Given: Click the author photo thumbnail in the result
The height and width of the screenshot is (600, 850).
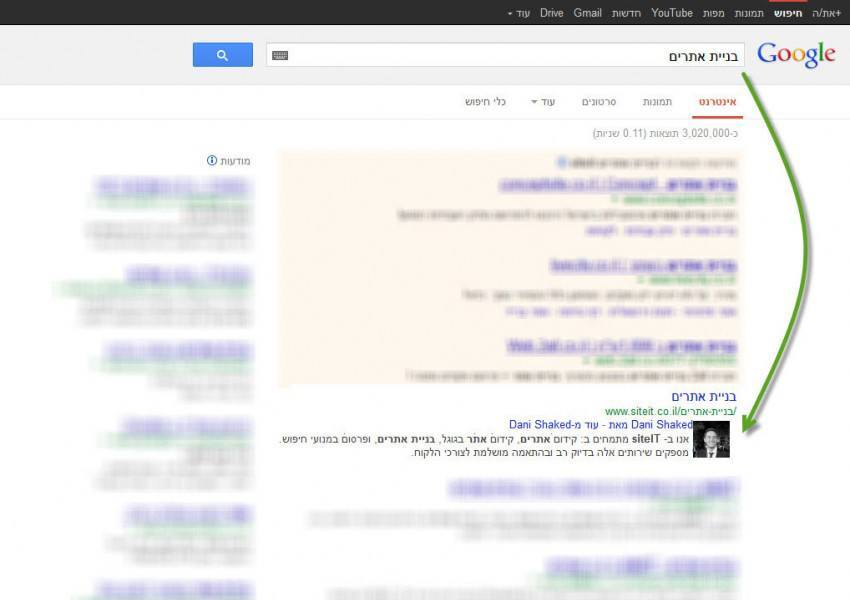Looking at the screenshot, I should click(x=711, y=439).
